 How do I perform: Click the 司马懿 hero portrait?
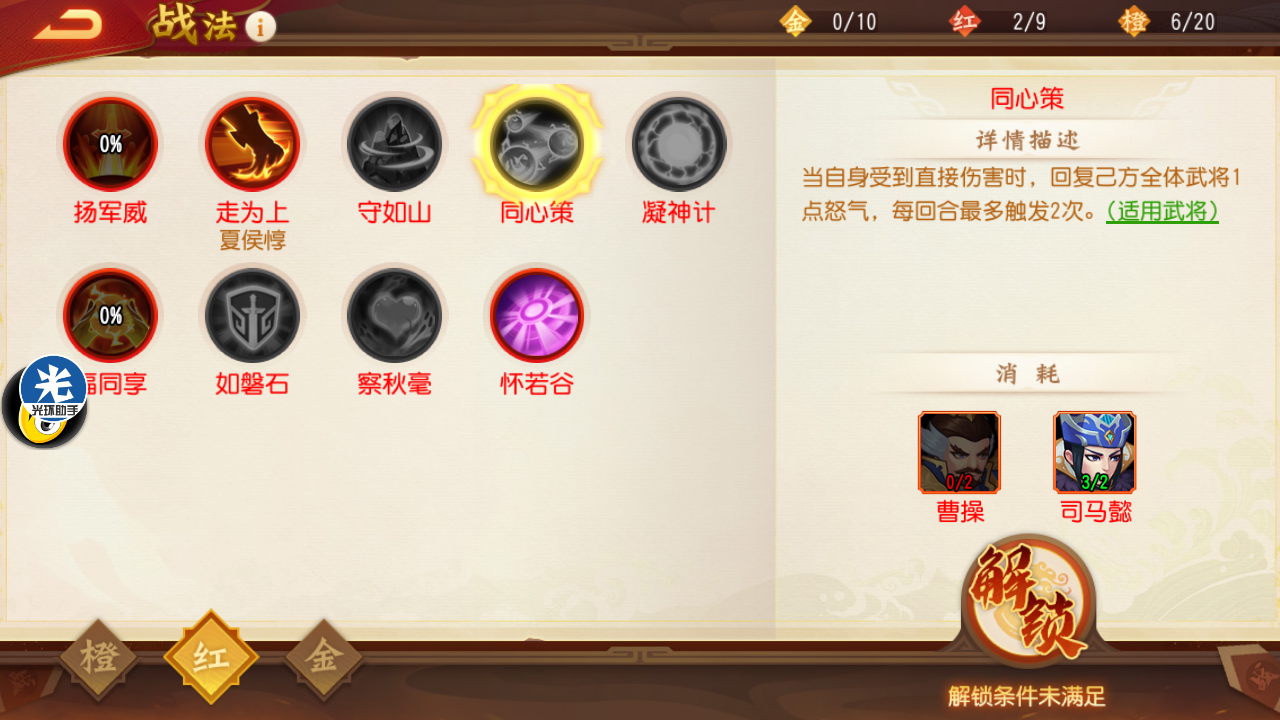[1094, 452]
